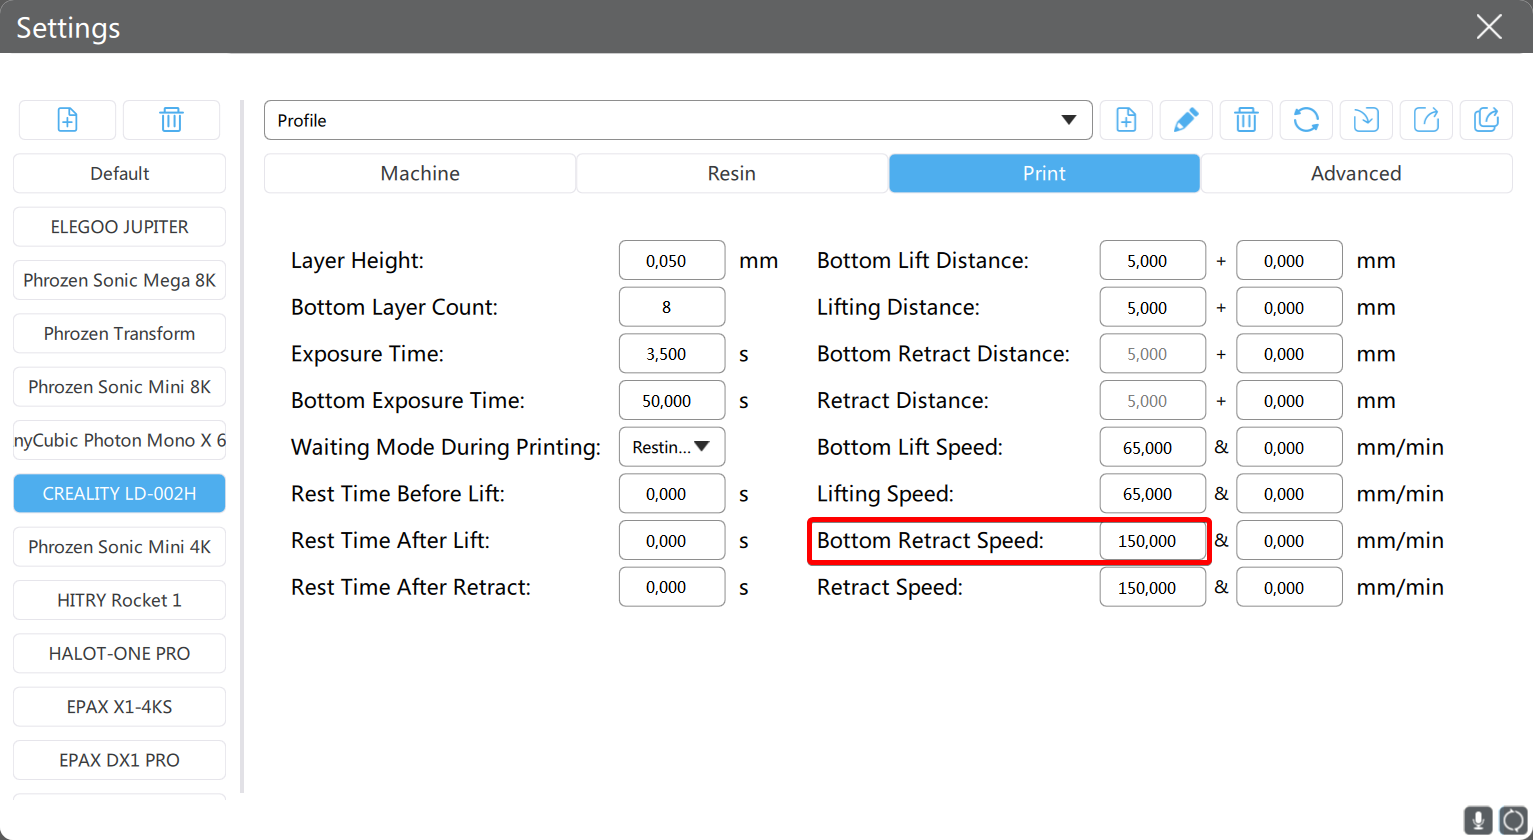
Task: Focus the Bottom Layer Count field
Action: coord(672,307)
